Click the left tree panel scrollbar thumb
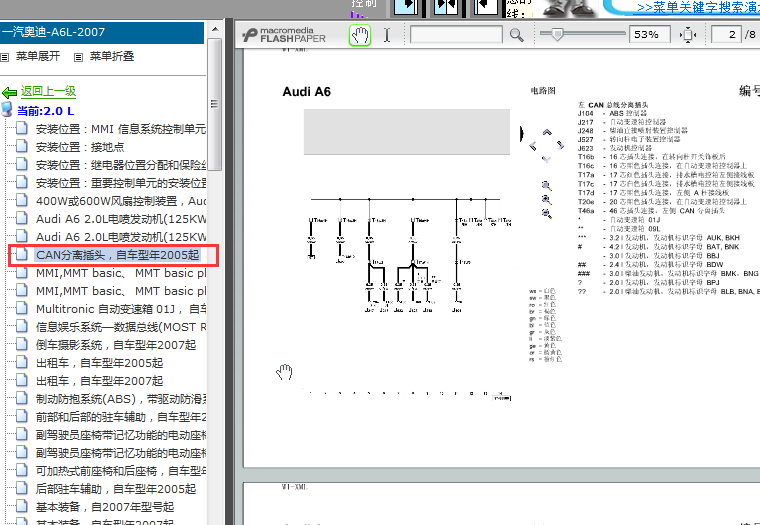The height and width of the screenshot is (525, 760). pos(214,104)
